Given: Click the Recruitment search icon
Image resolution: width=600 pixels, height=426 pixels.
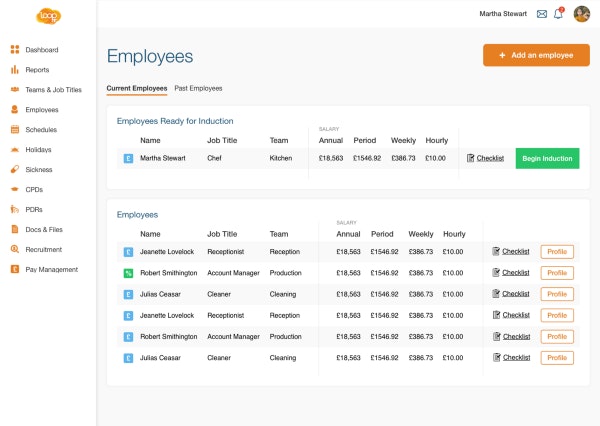Looking at the screenshot, I should (15, 249).
